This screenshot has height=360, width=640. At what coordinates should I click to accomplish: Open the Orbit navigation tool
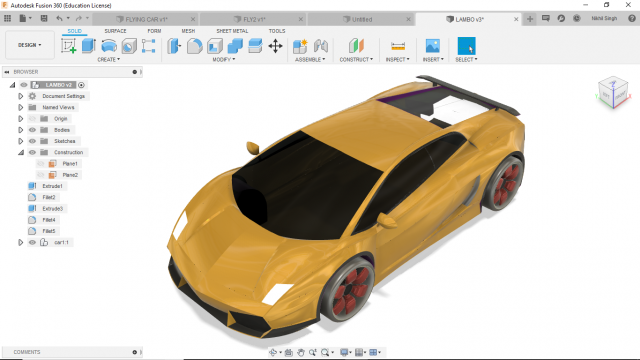273,352
